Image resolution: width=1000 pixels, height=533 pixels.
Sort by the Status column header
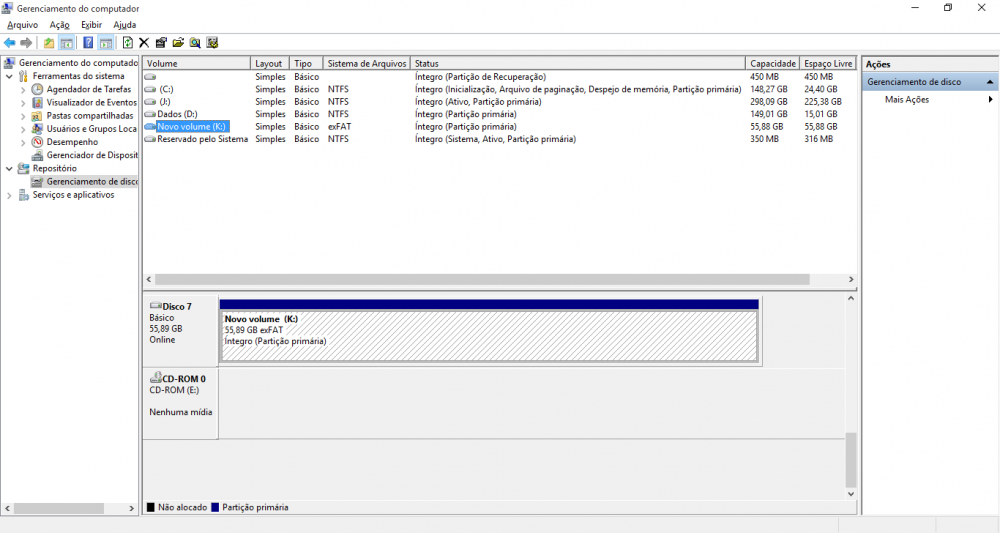578,63
